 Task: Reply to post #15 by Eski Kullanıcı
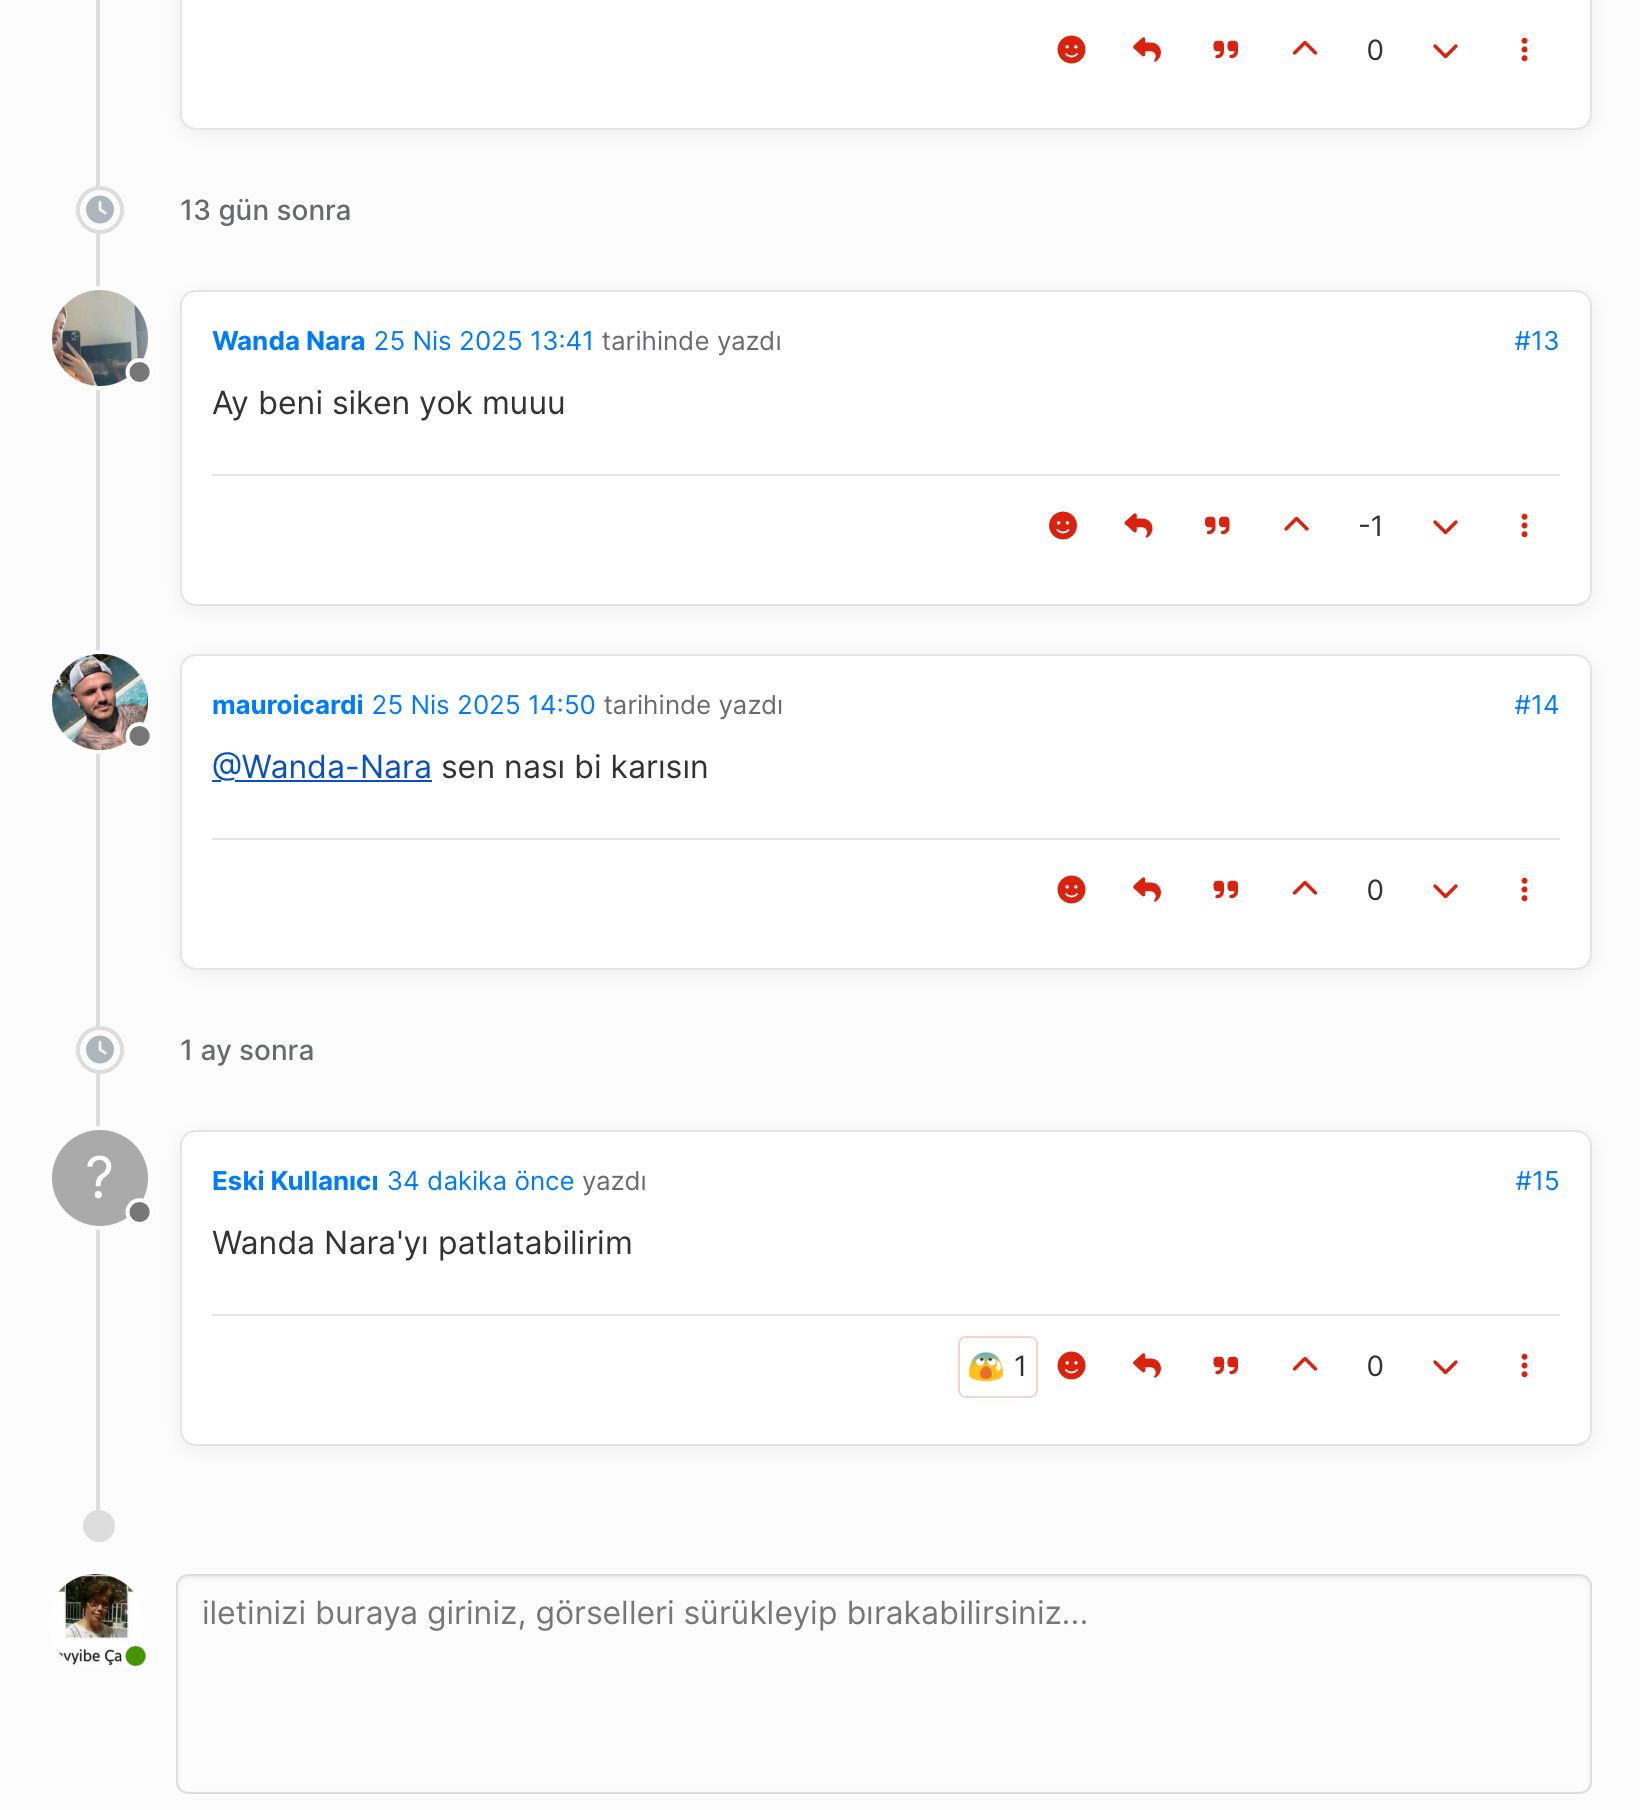1147,1366
